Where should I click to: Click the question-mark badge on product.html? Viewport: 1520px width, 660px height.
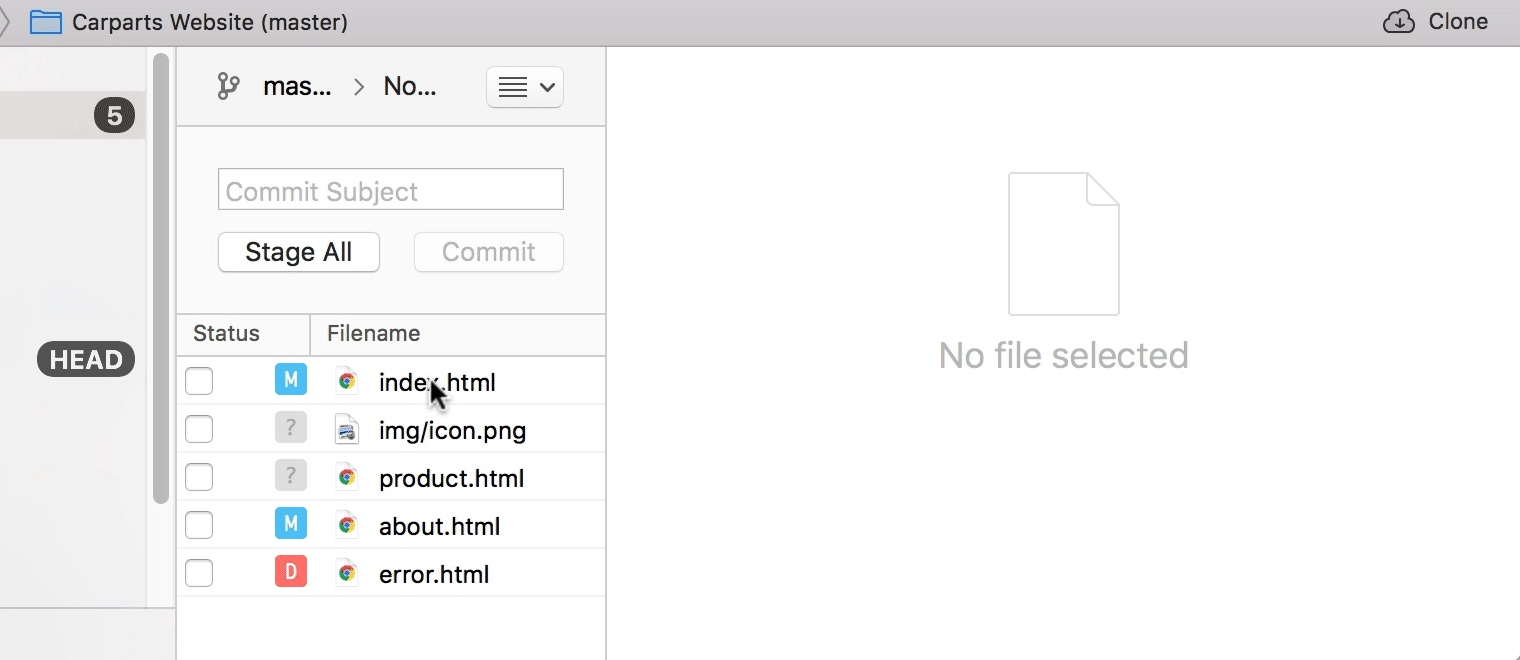tap(291, 476)
